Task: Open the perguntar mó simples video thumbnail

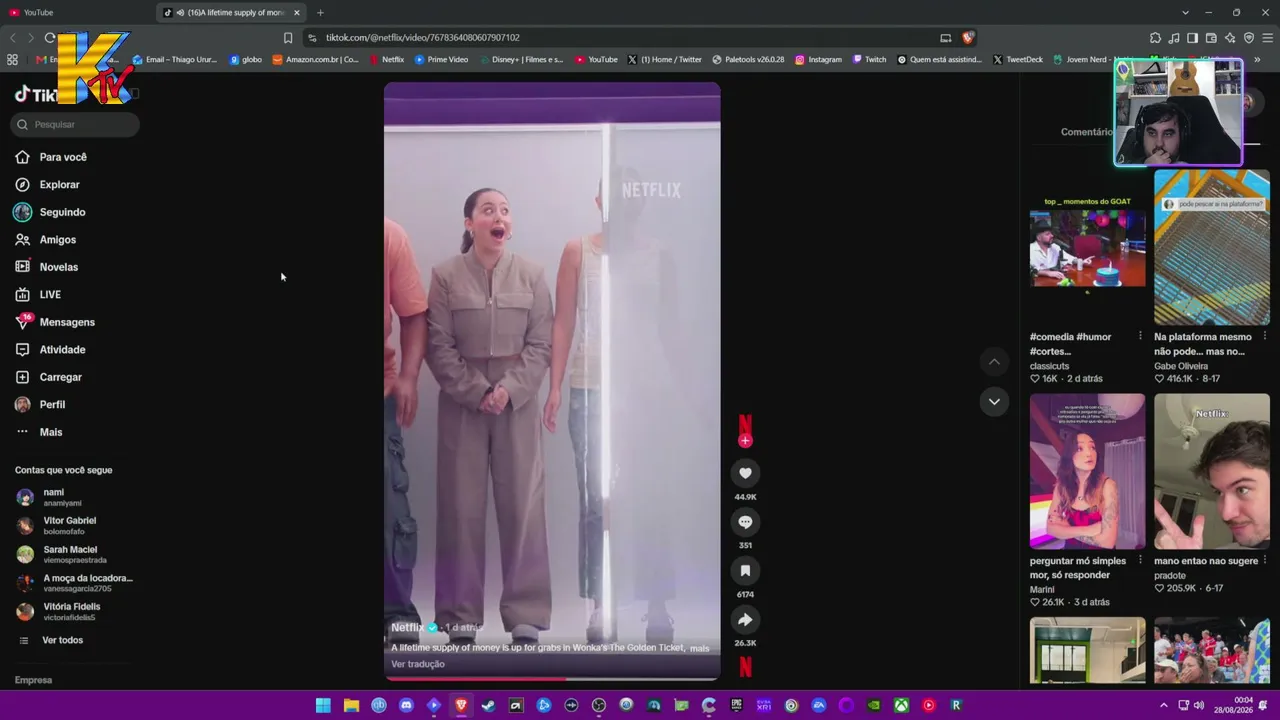Action: click(1088, 471)
